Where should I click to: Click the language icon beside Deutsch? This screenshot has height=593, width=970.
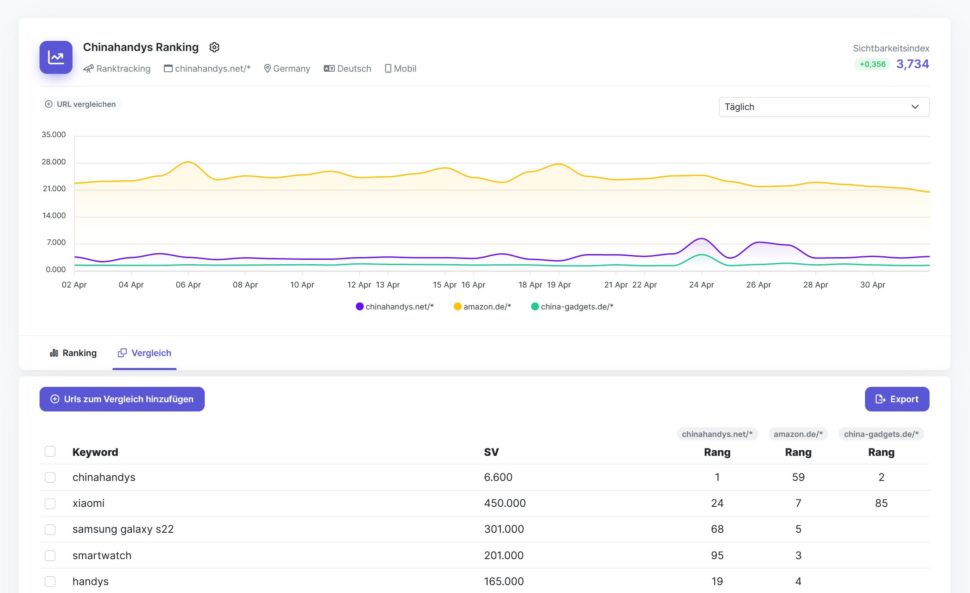329,69
